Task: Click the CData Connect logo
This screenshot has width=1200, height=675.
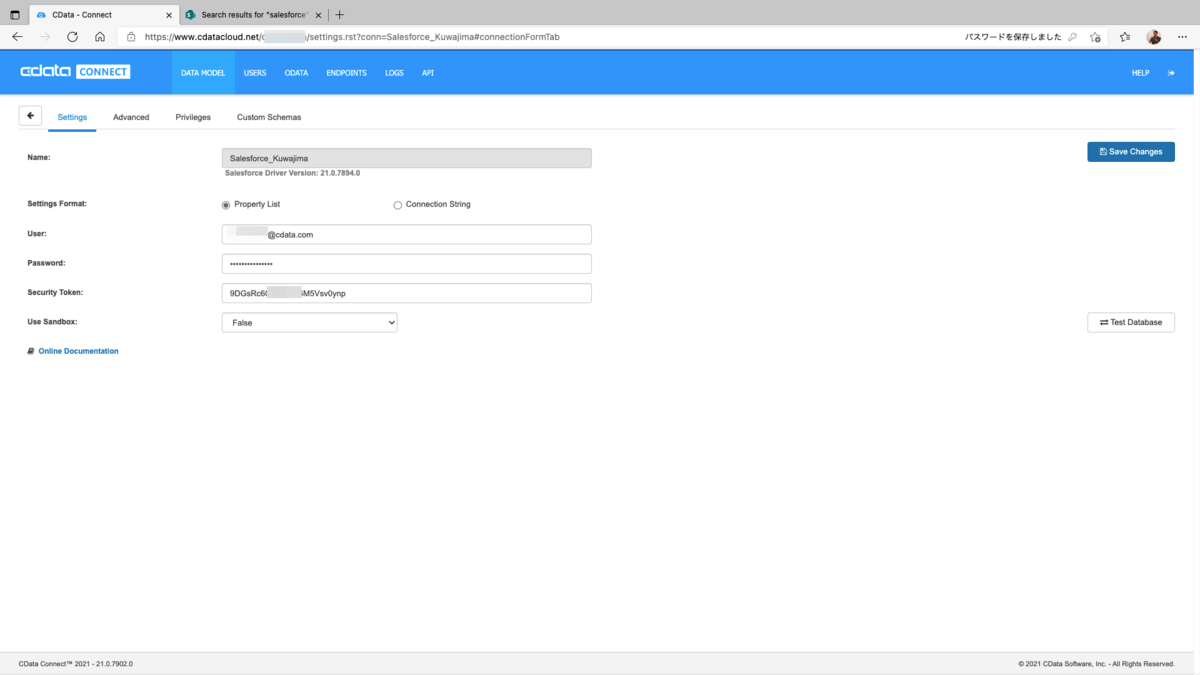Action: (x=75, y=72)
